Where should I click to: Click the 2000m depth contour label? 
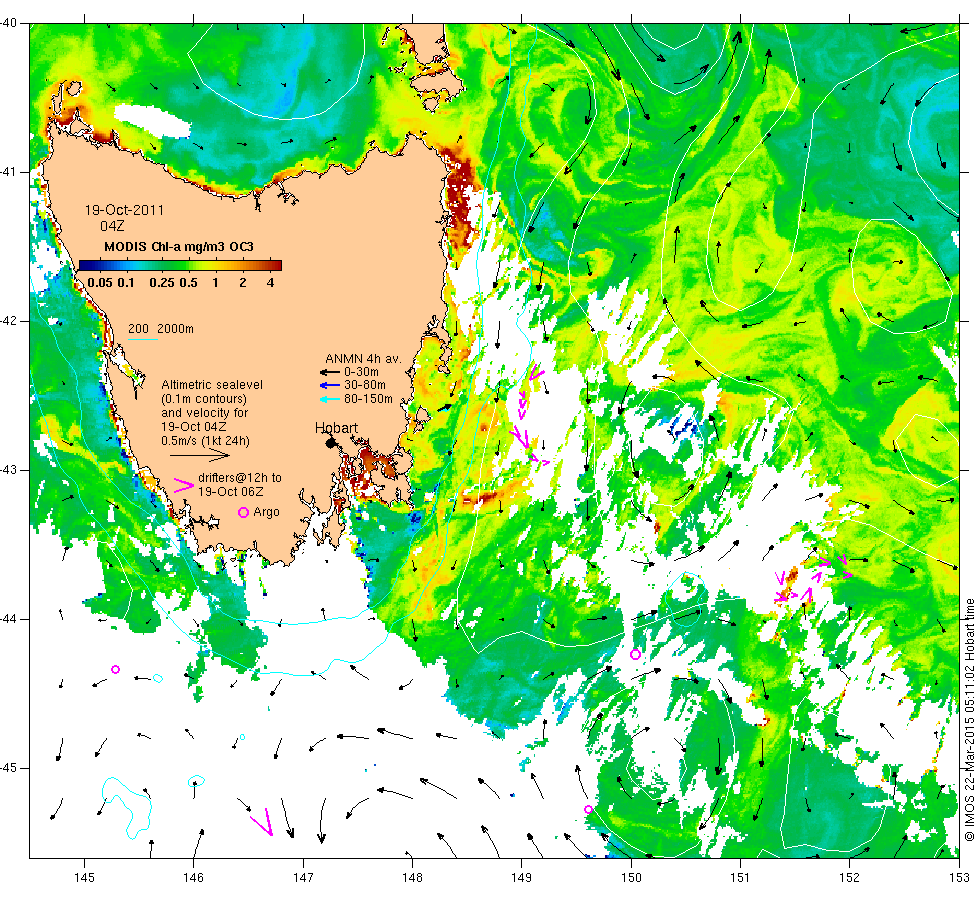point(175,329)
